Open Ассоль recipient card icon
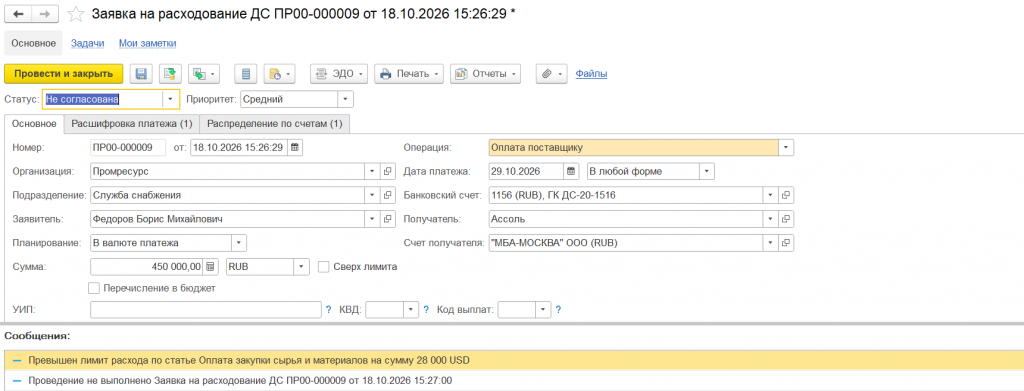Viewport: 1024px width, 391px height. (x=786, y=219)
